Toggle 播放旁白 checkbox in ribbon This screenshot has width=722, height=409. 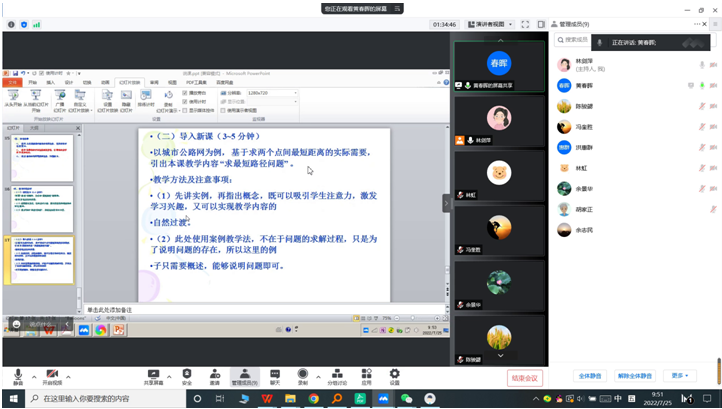point(185,93)
